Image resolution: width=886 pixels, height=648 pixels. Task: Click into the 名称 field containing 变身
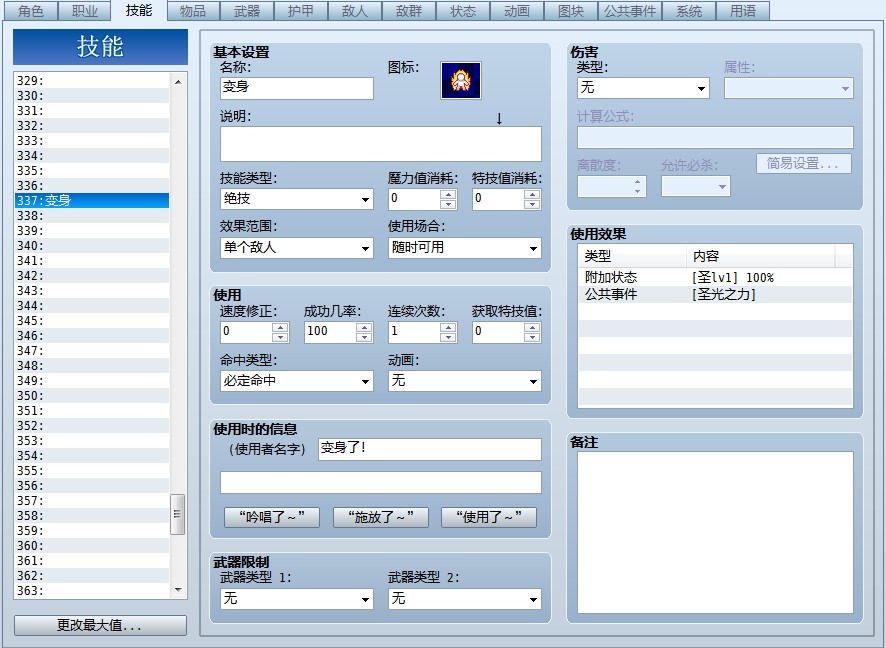297,88
